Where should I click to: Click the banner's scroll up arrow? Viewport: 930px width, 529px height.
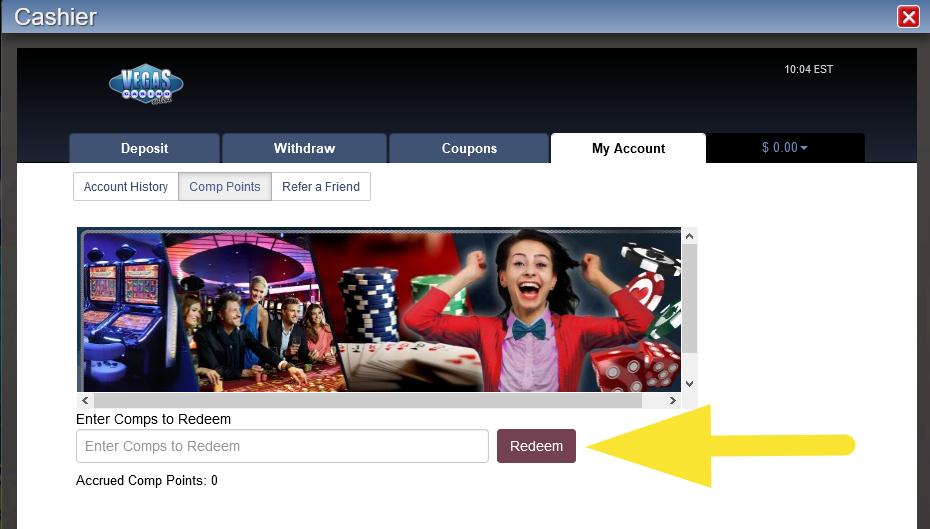point(689,236)
